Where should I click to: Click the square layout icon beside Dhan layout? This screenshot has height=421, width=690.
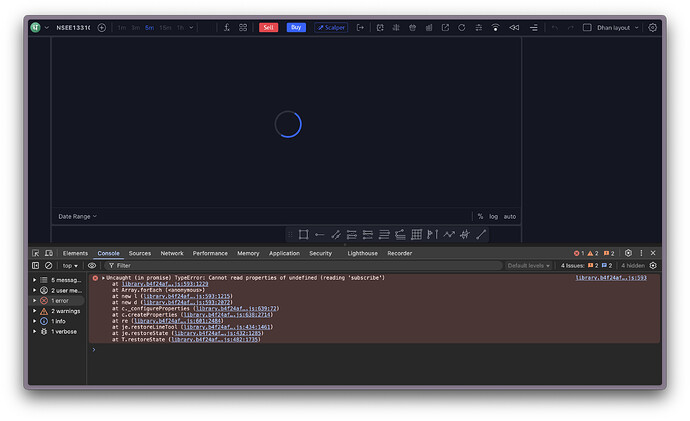point(587,27)
